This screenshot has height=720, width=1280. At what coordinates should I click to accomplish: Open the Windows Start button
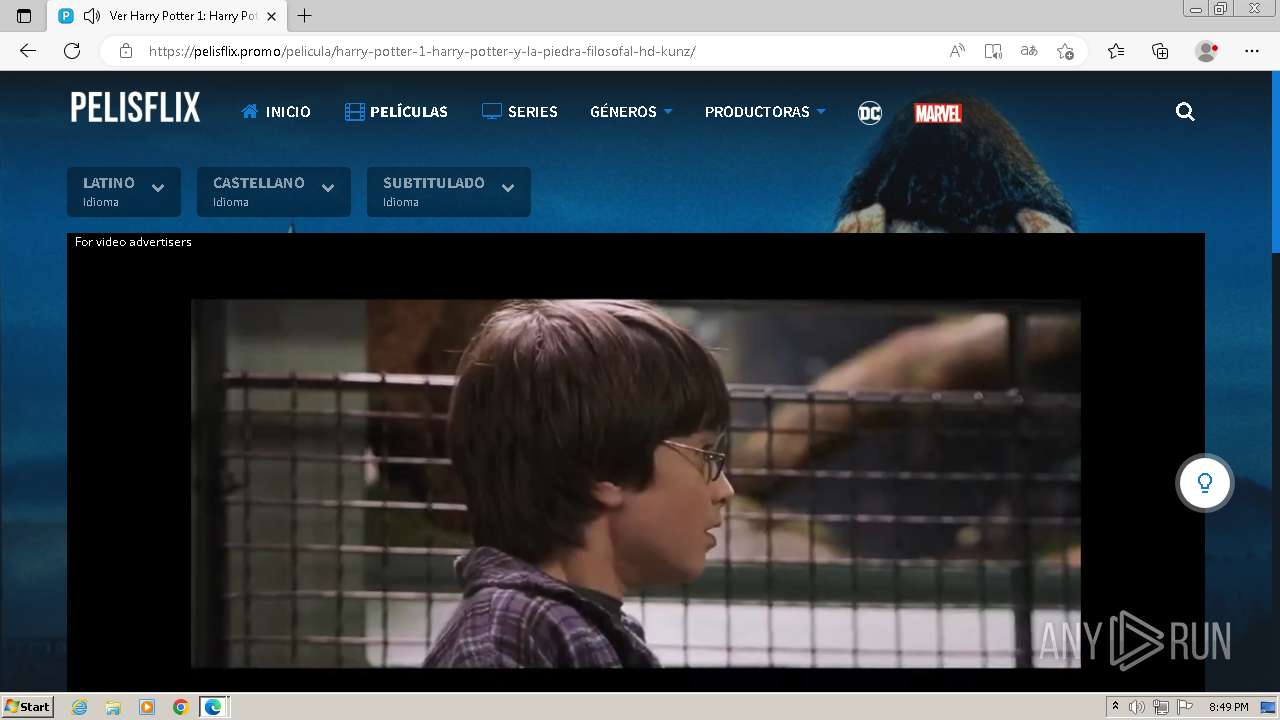27,707
